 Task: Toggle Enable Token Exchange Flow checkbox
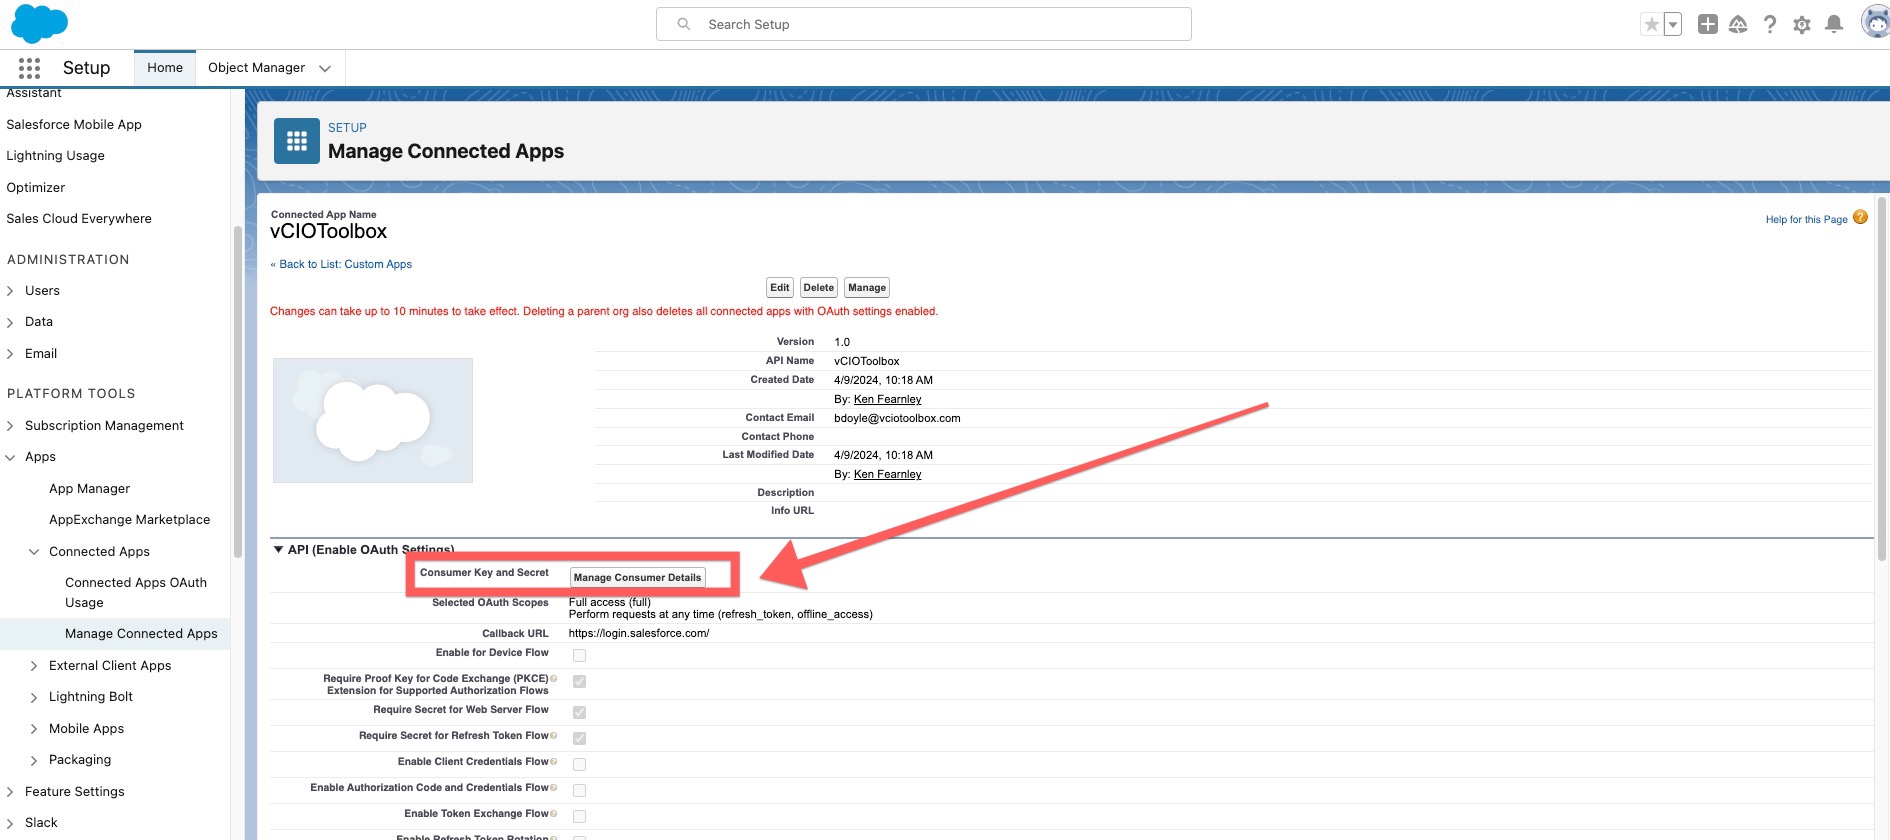pyautogui.click(x=579, y=816)
